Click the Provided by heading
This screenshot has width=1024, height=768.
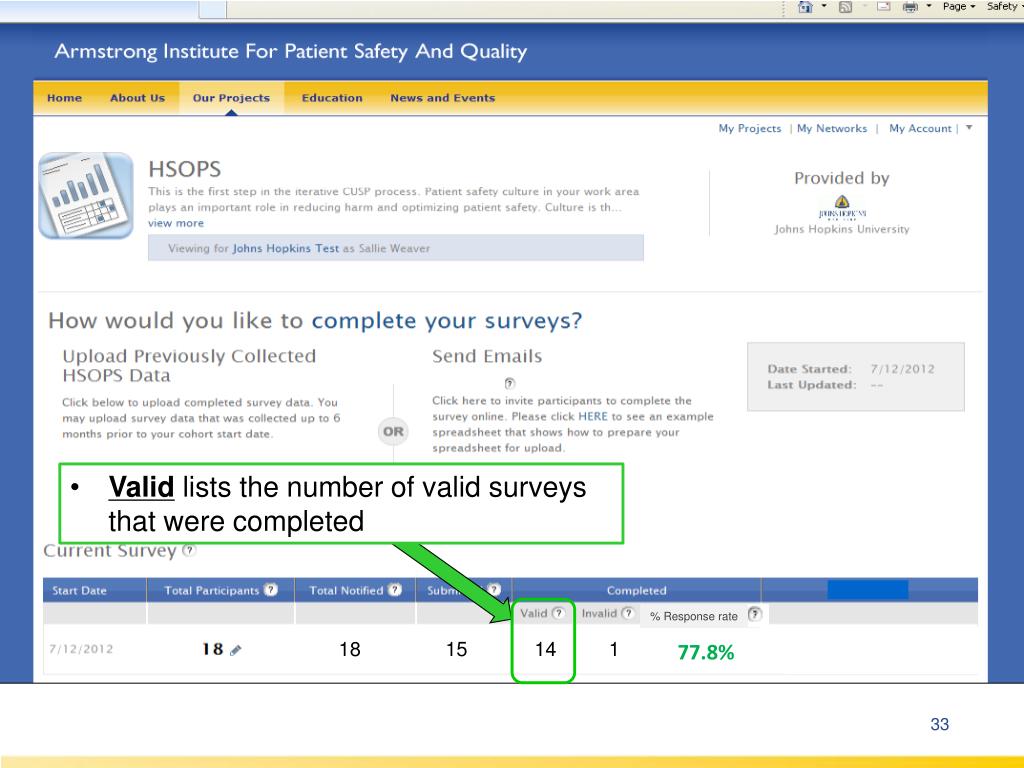[842, 178]
